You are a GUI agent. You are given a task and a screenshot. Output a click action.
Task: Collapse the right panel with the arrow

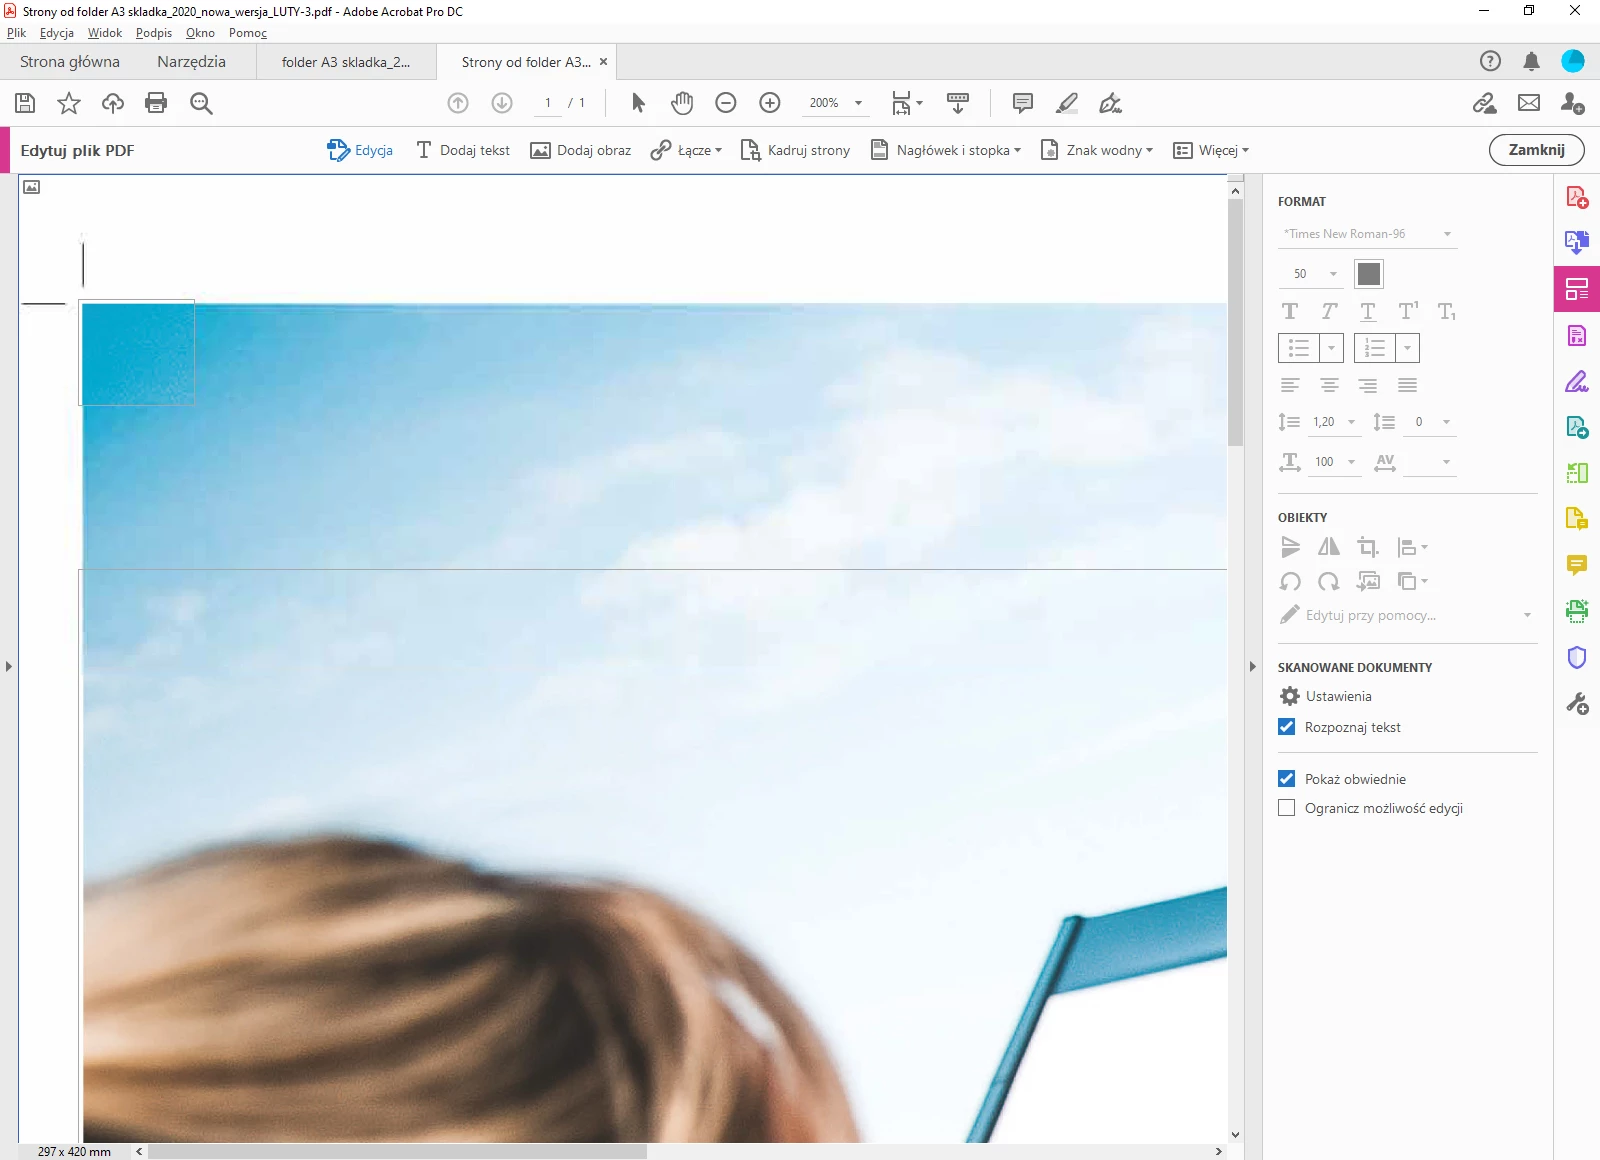[1252, 666]
